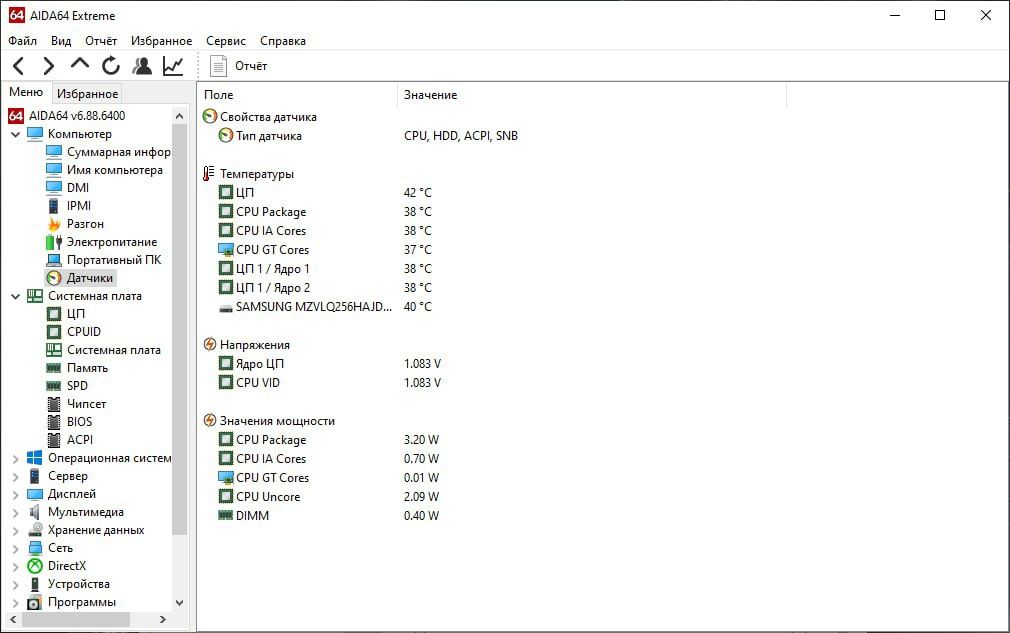
Task: Switch to the Избранное tab in the sidebar
Action: 88,94
